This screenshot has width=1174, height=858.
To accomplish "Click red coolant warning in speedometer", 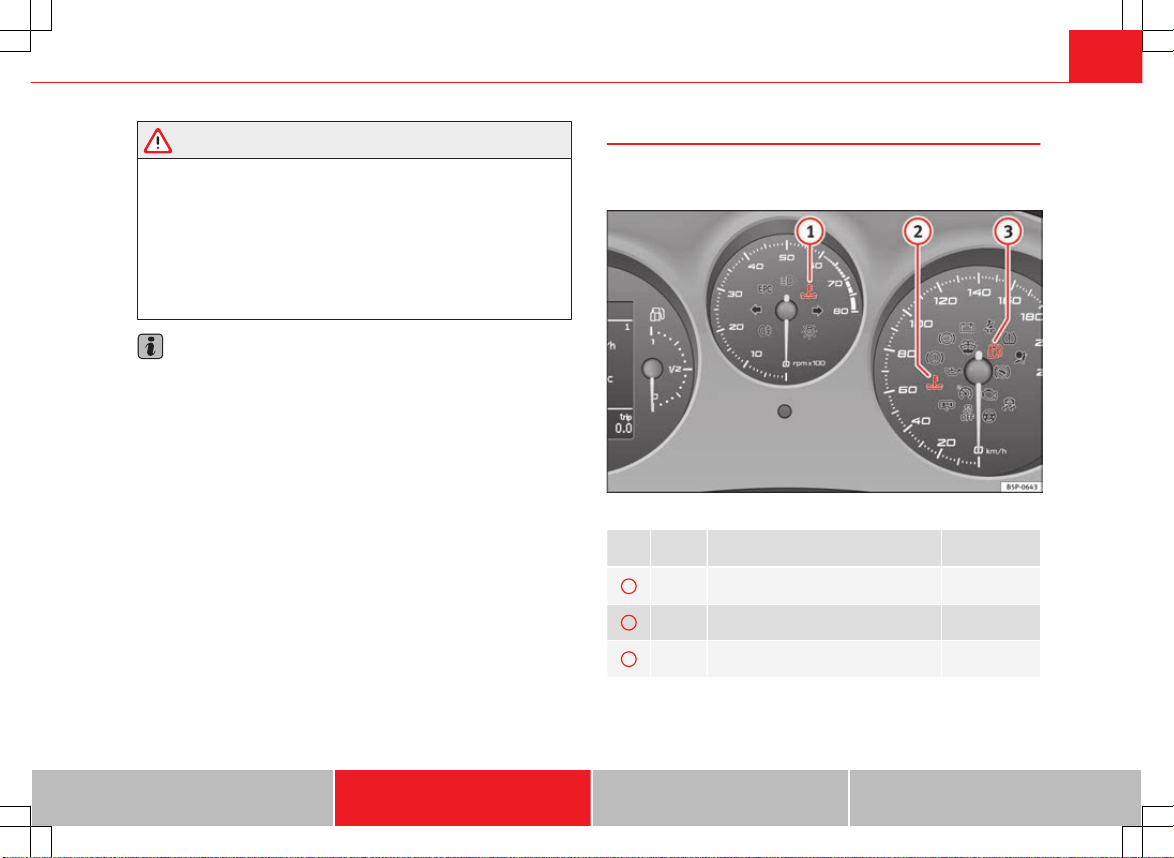I will (934, 383).
